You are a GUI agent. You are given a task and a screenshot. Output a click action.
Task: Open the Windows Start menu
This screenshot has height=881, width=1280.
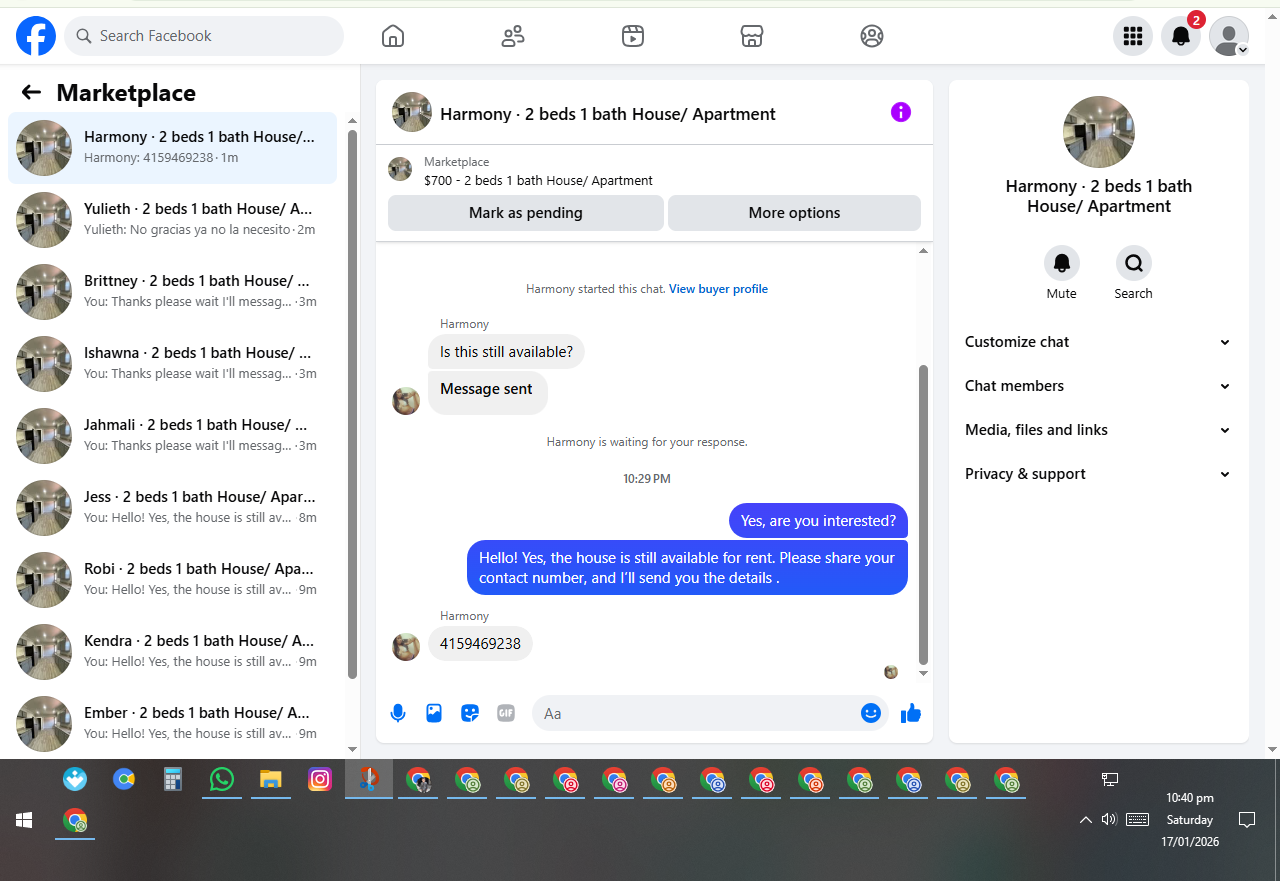coord(24,820)
